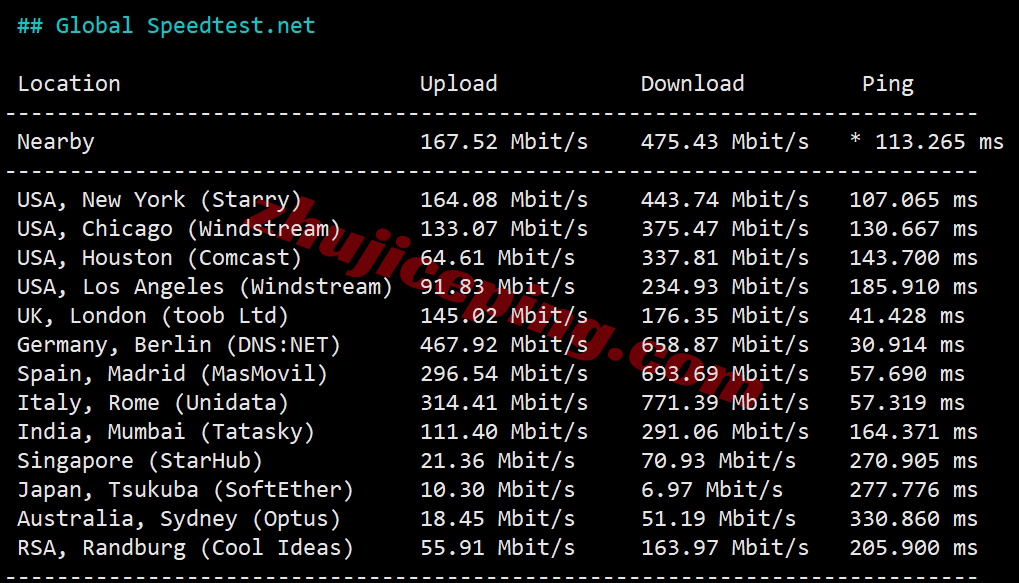Click Los Angeles ping 185.910 ms
1019x583 pixels.
(914, 287)
